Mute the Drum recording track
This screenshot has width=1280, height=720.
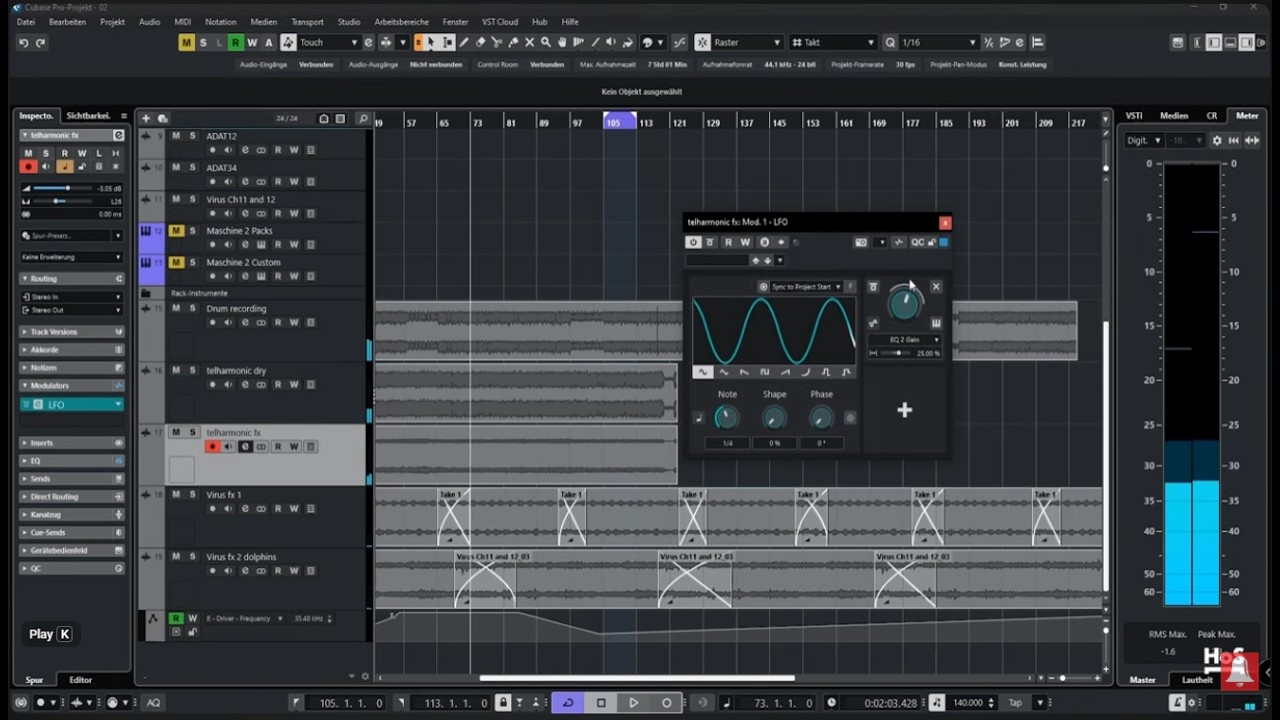pos(176,308)
